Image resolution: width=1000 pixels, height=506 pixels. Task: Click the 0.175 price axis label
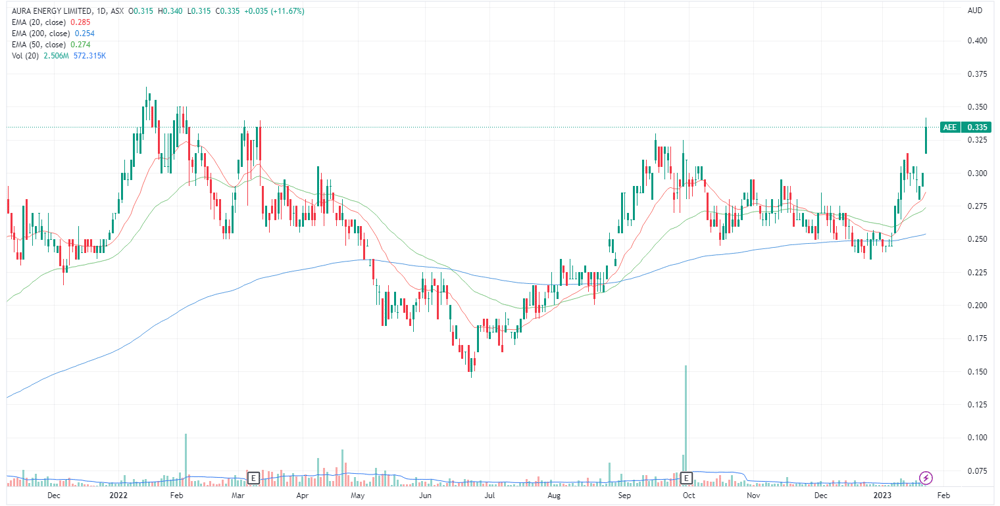(x=976, y=338)
